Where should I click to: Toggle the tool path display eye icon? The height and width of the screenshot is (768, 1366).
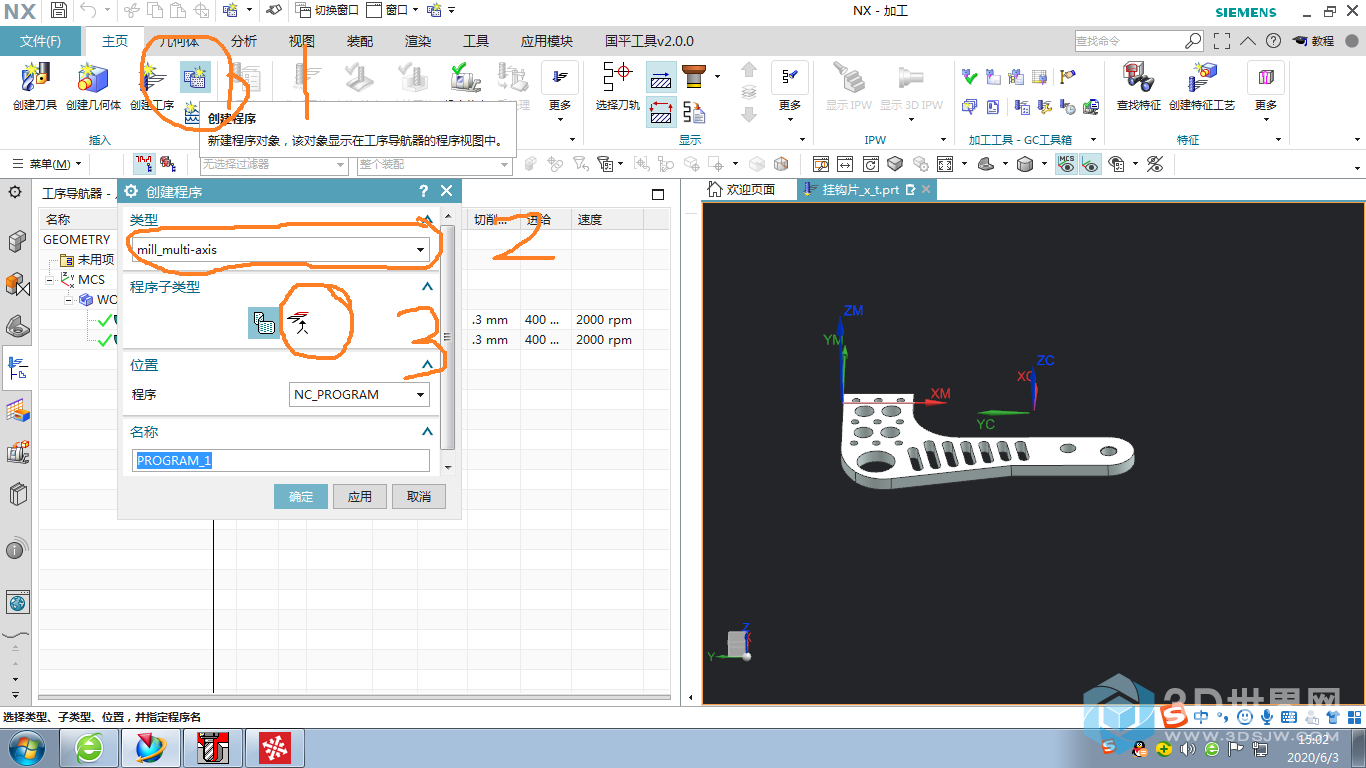click(1090, 164)
